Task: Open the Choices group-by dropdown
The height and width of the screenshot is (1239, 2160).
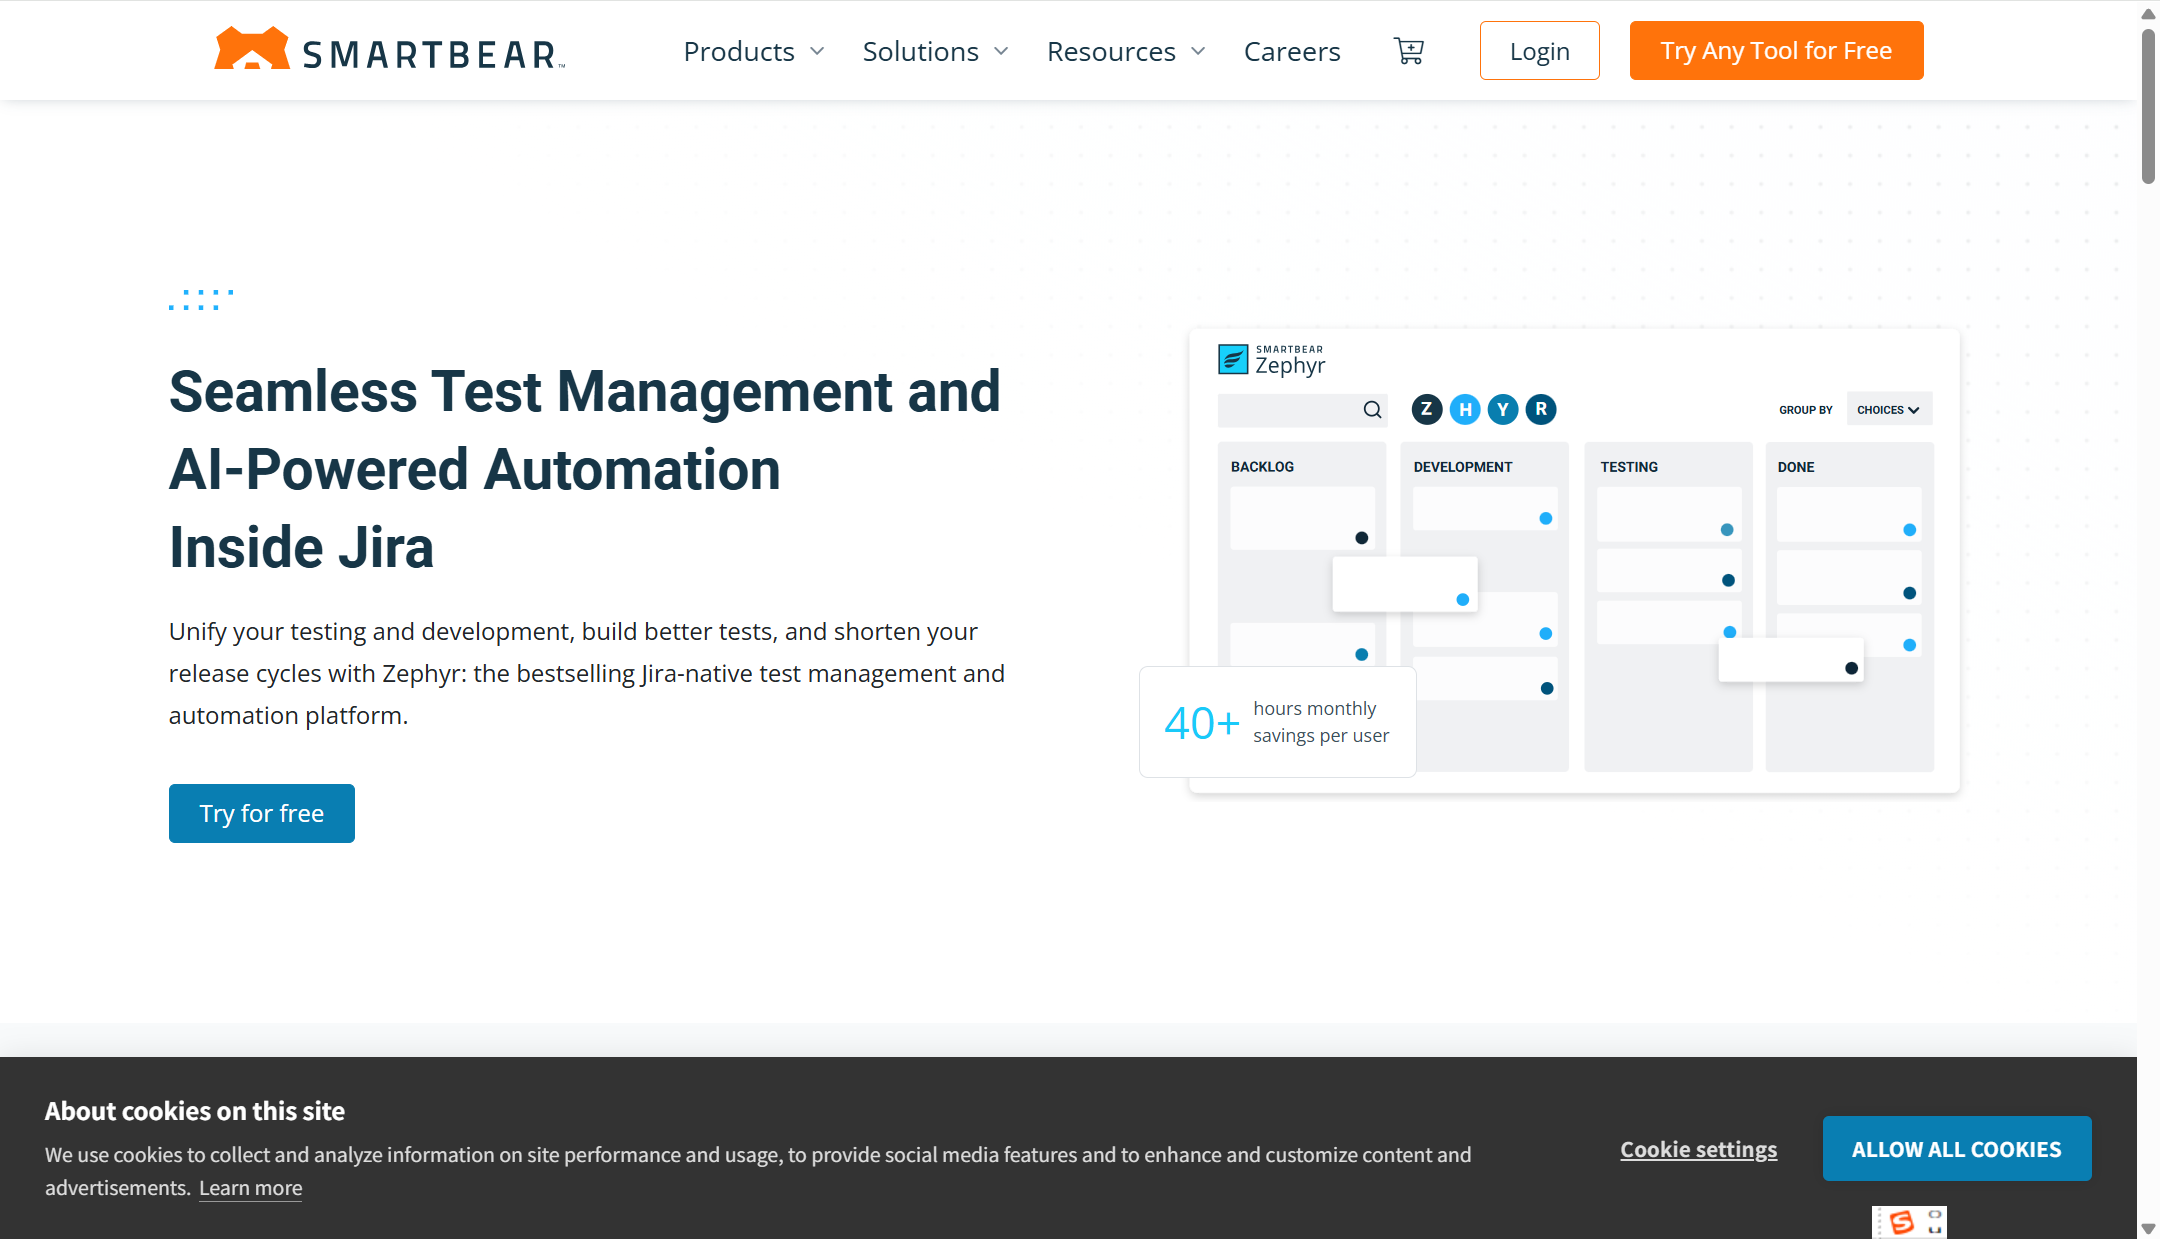Action: 1888,410
